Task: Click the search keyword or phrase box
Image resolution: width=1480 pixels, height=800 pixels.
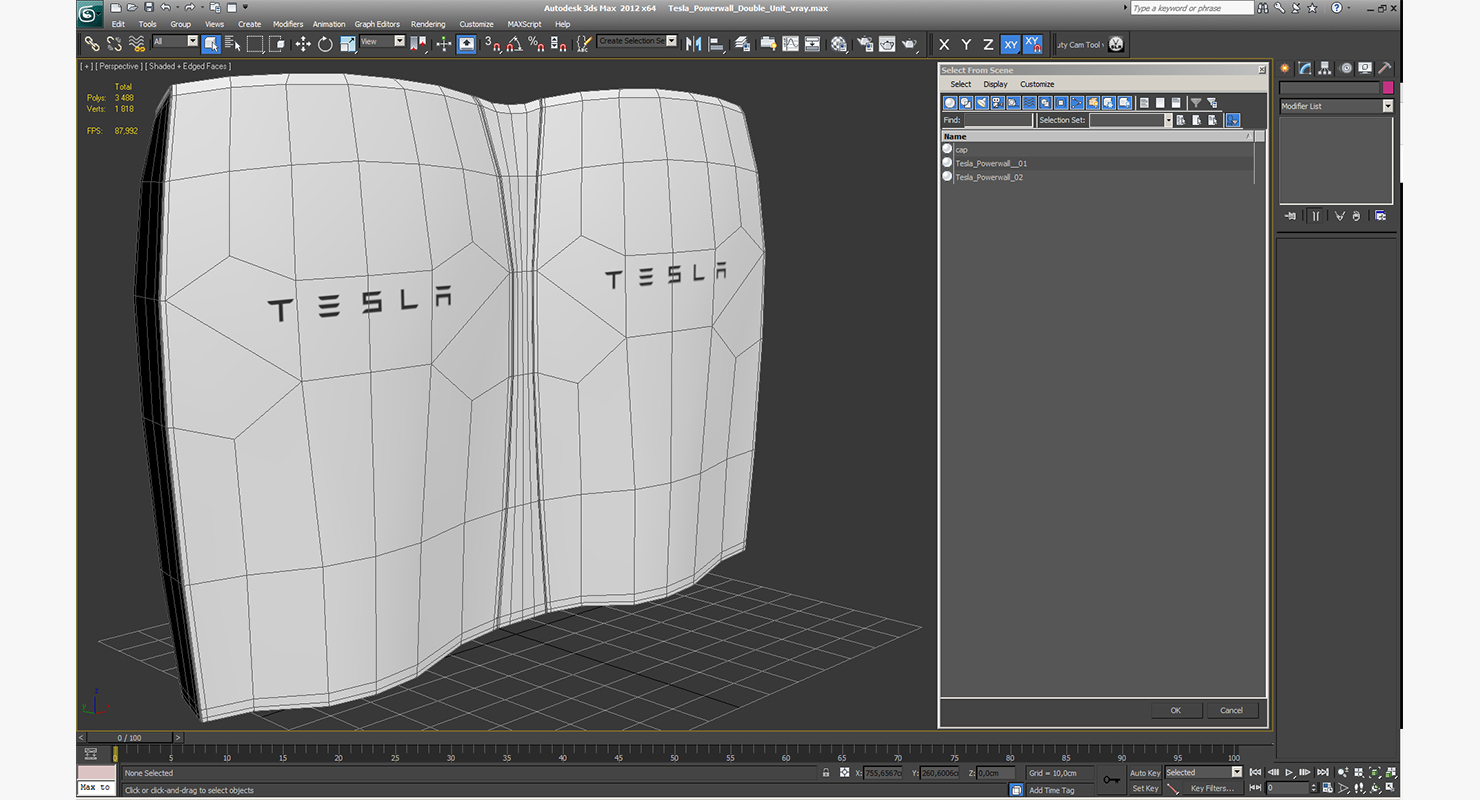Action: point(1192,8)
